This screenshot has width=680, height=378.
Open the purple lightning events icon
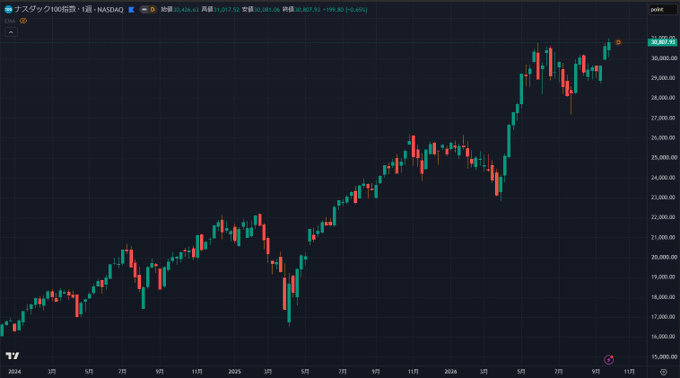tap(609, 359)
